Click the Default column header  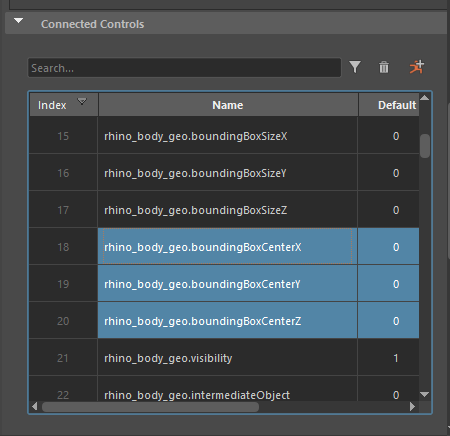(x=389, y=105)
